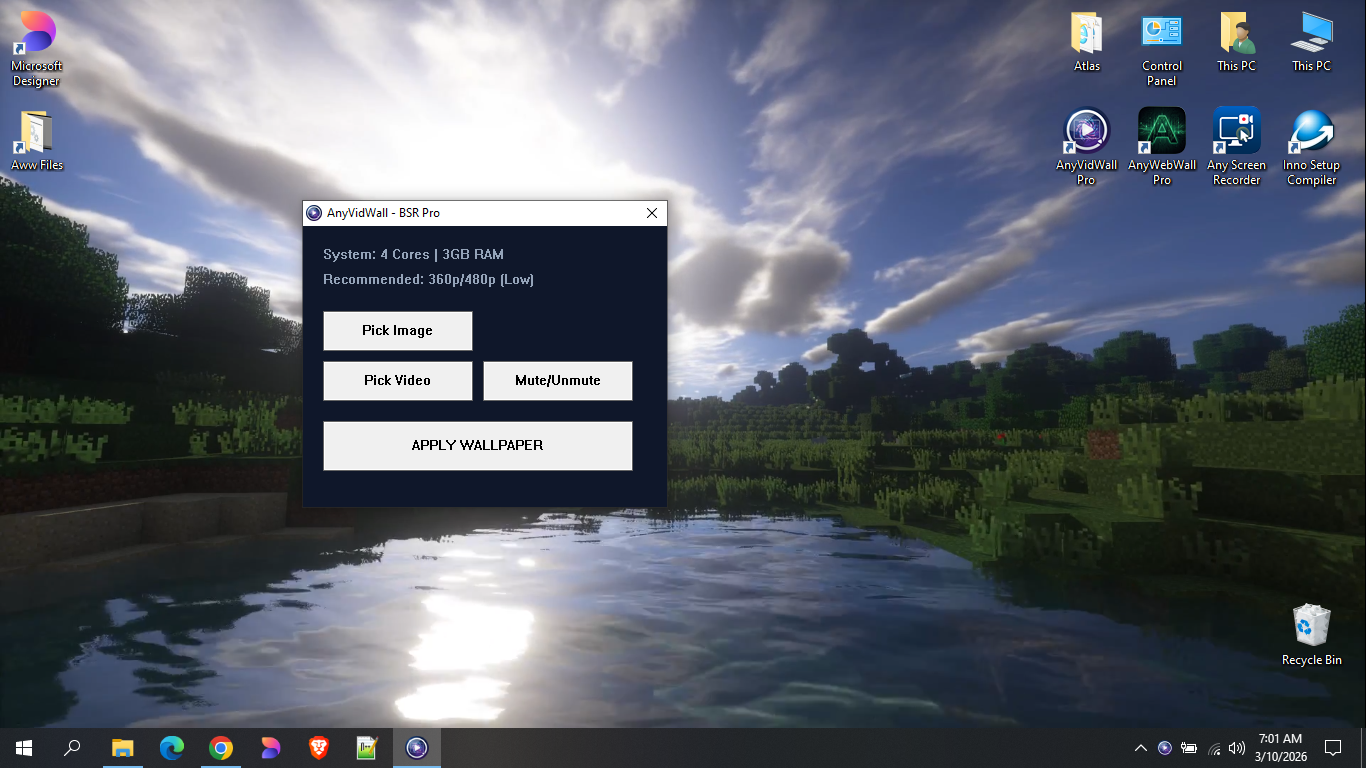The height and width of the screenshot is (769, 1366).
Task: Open Microsoft Designer
Action: tap(35, 30)
